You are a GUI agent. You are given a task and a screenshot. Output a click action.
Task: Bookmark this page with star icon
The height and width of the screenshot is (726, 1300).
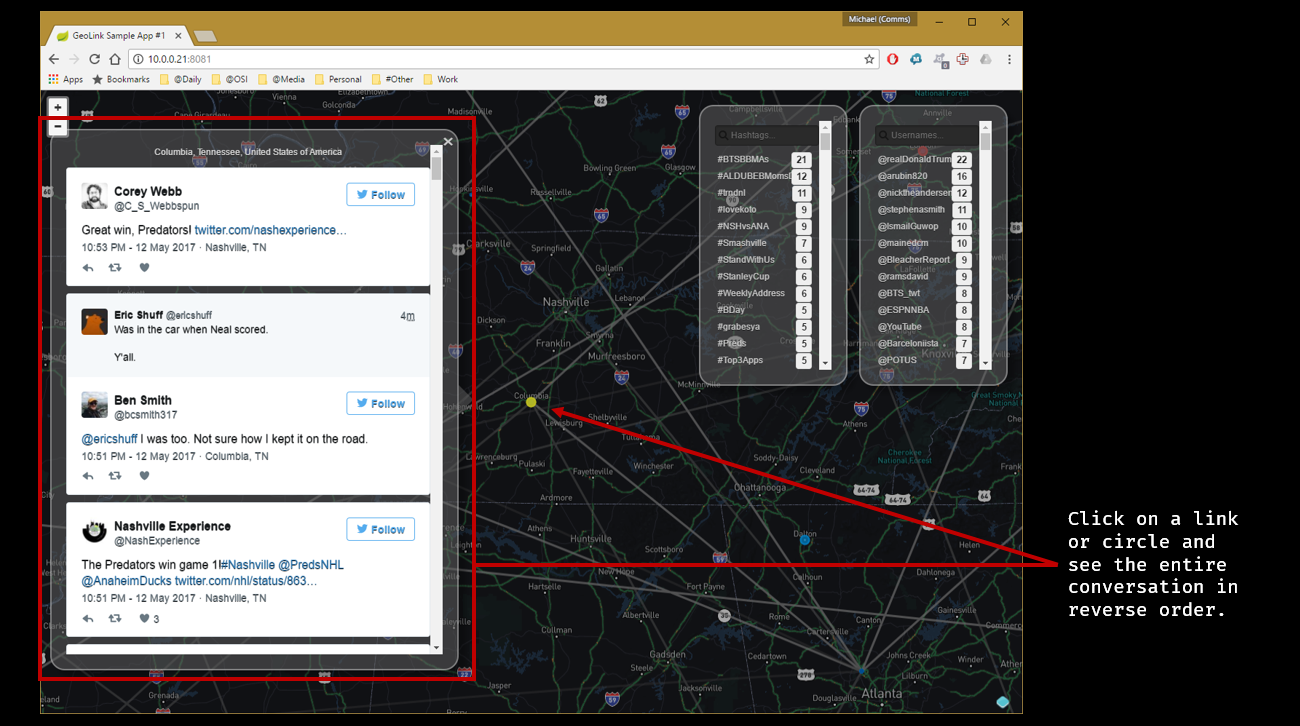tap(869, 59)
